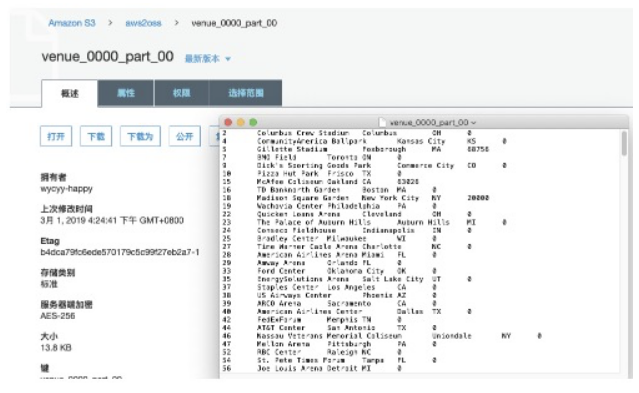Click the Joe Louis Arena row

tap(312, 369)
